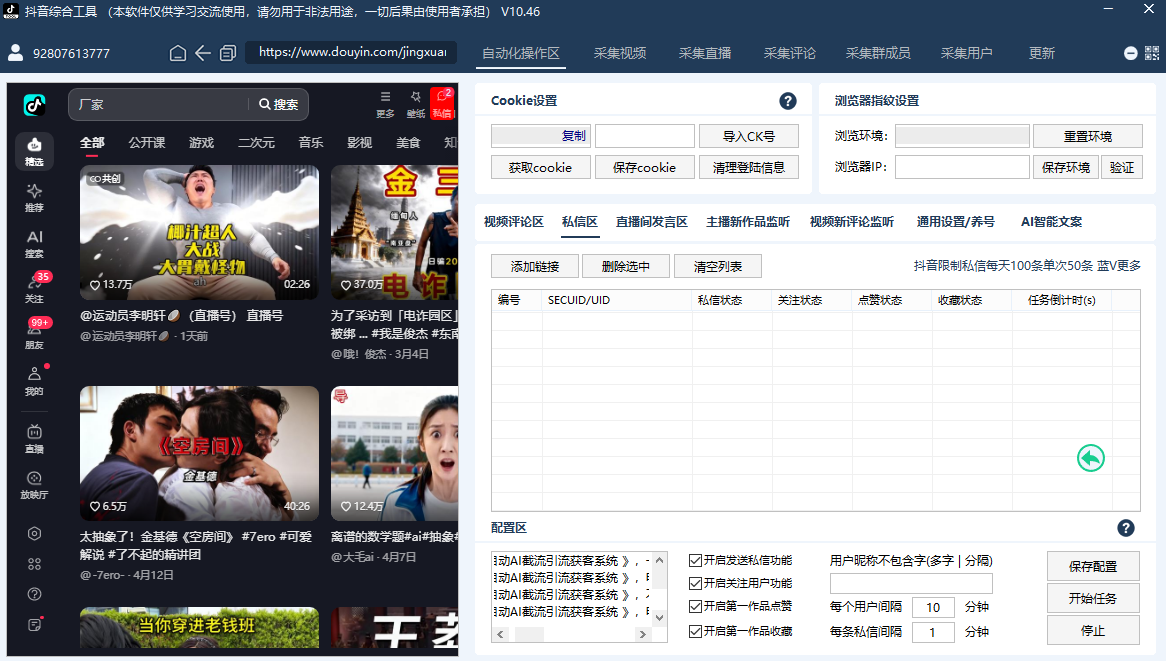Open the 放映厅 cinema sidebar icon
The height and width of the screenshot is (661, 1166).
34,485
